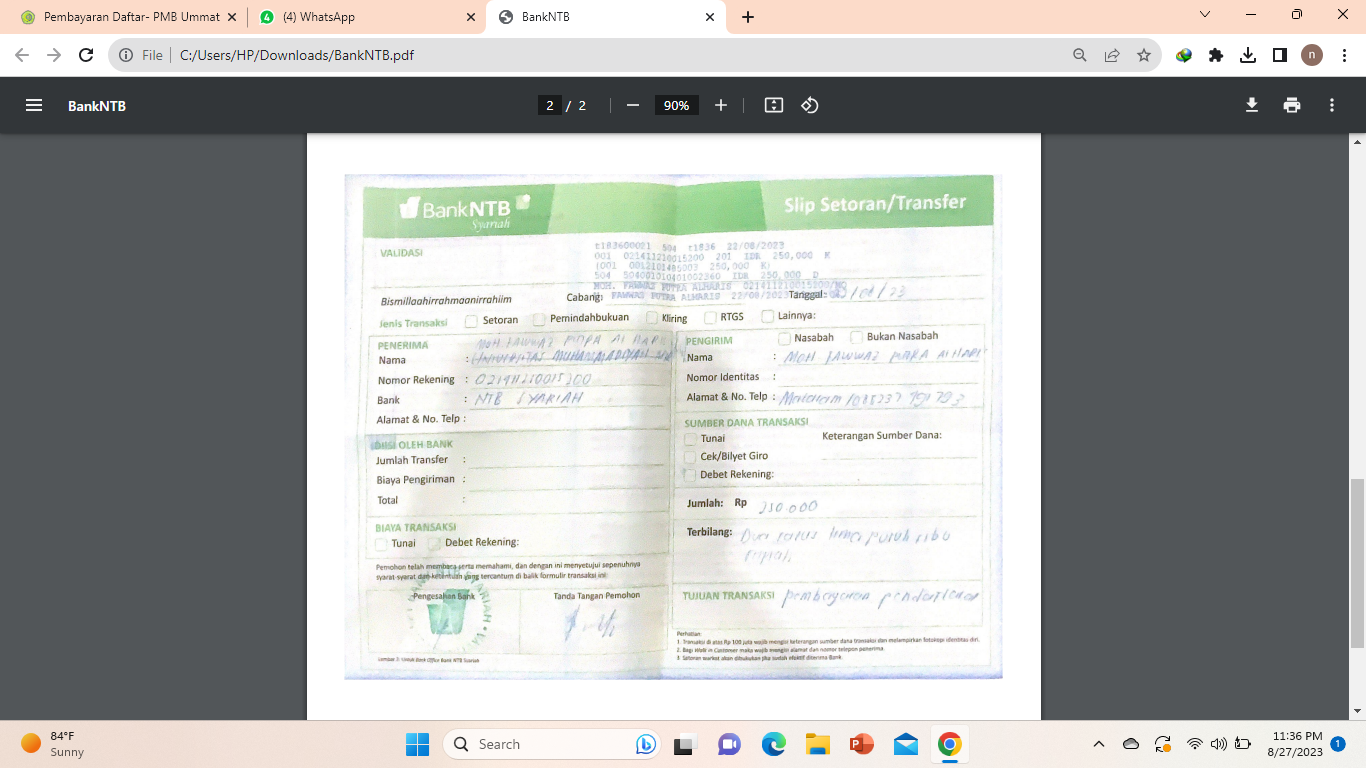The image size is (1366, 768).
Task: Print the PDF document
Action: click(x=1292, y=105)
